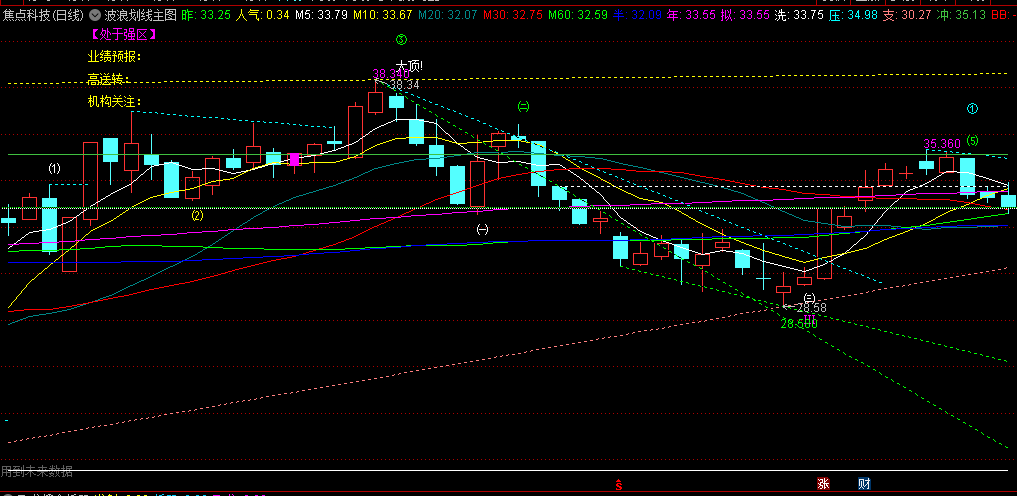Click the M10: 33.67 average label
1017x496 pixels.
(x=383, y=14)
